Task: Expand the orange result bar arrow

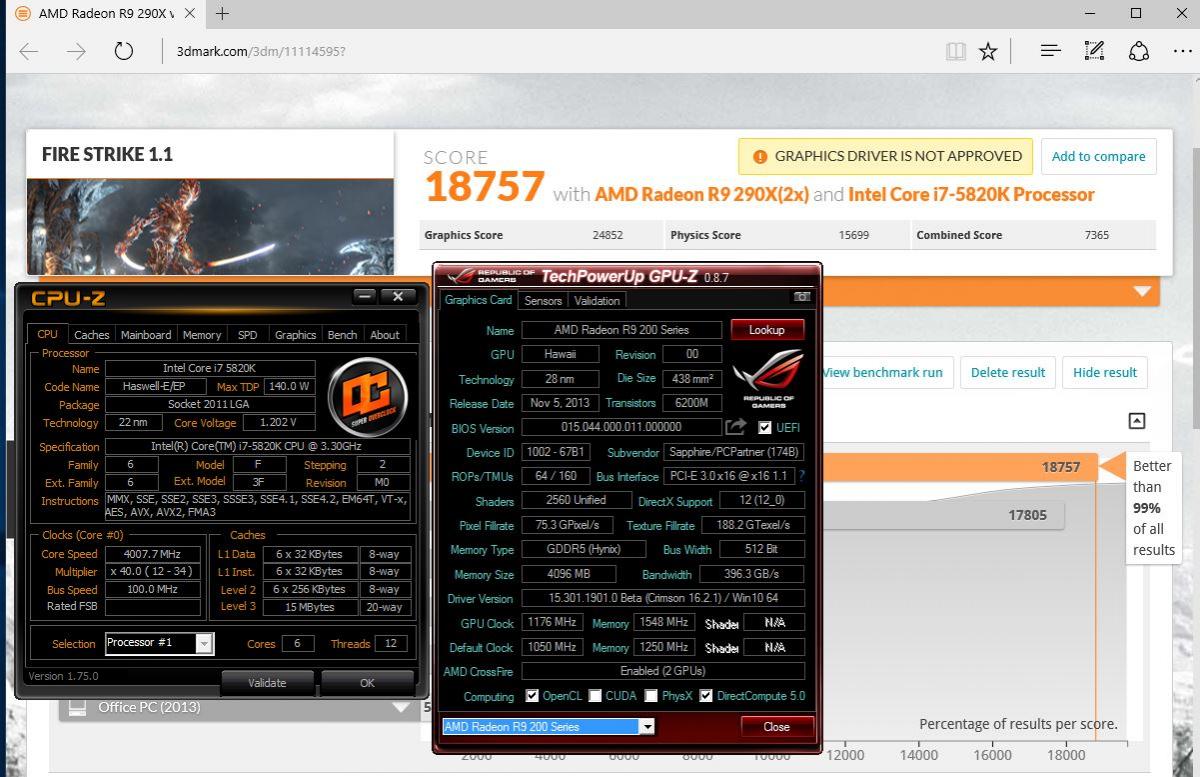Action: 1142,291
